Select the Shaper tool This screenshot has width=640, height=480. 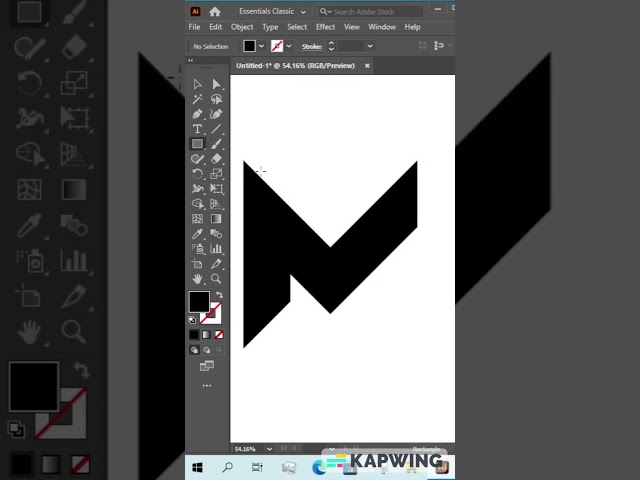point(198,159)
